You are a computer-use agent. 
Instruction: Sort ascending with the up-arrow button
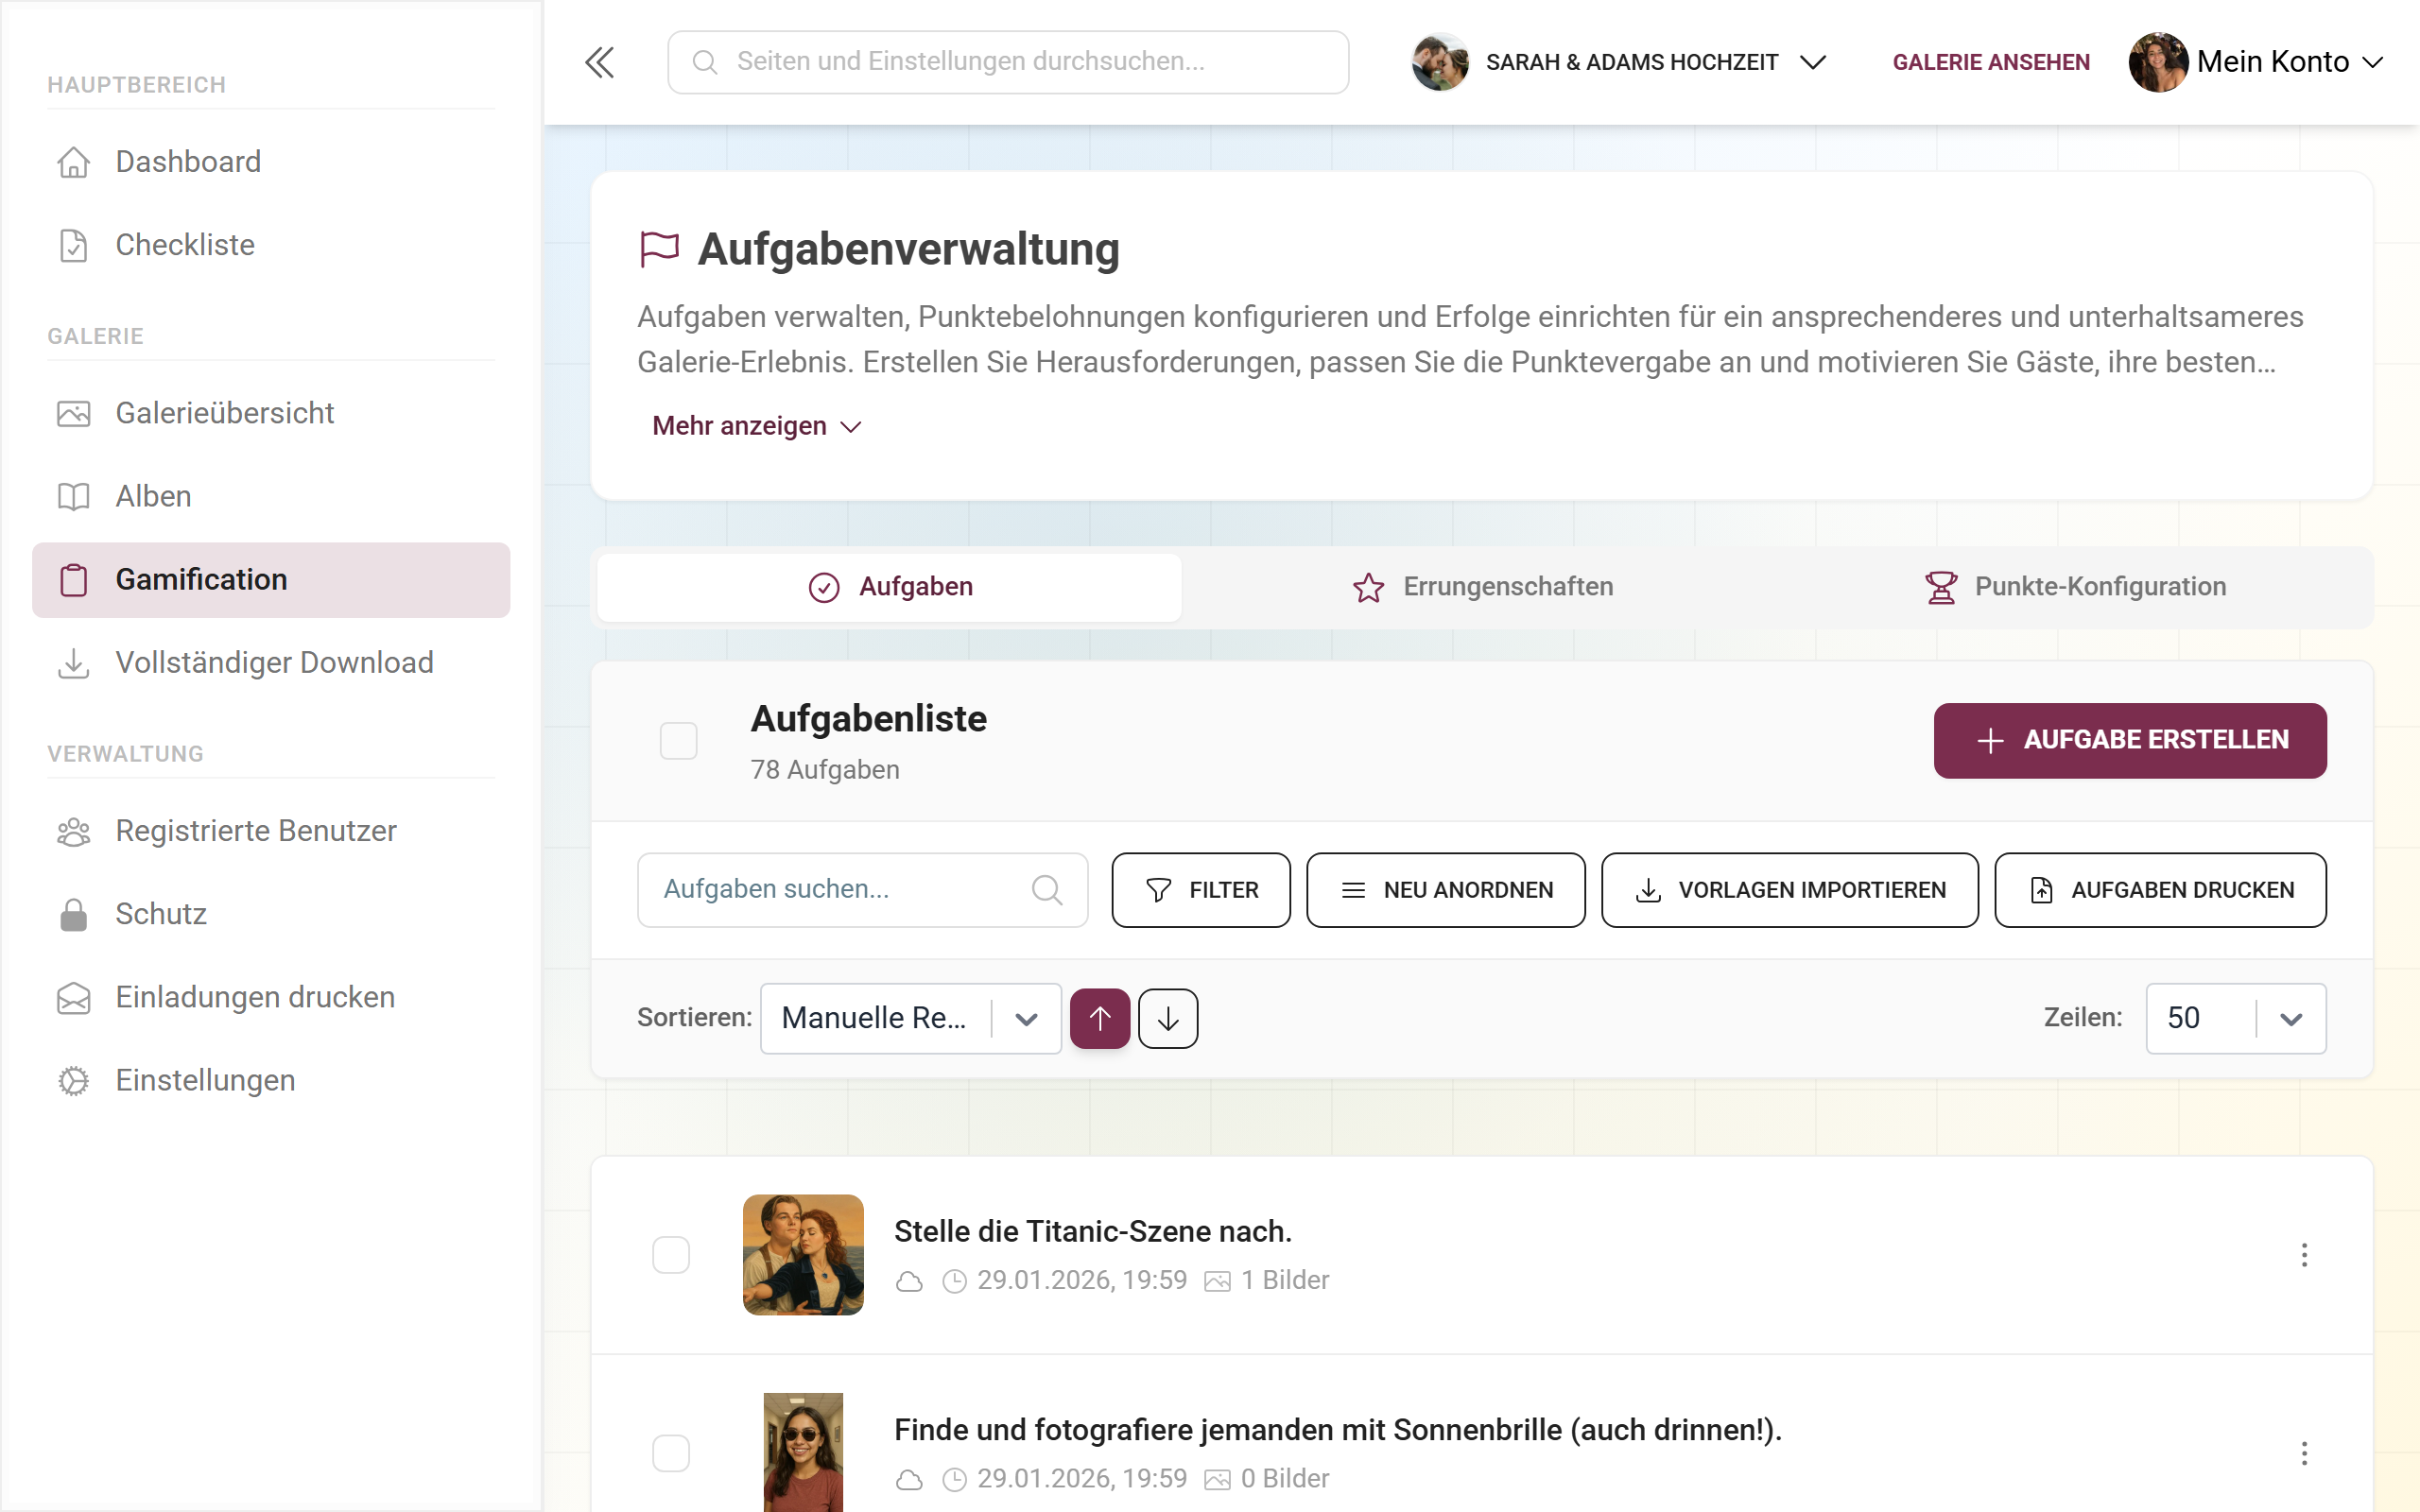tap(1100, 1018)
